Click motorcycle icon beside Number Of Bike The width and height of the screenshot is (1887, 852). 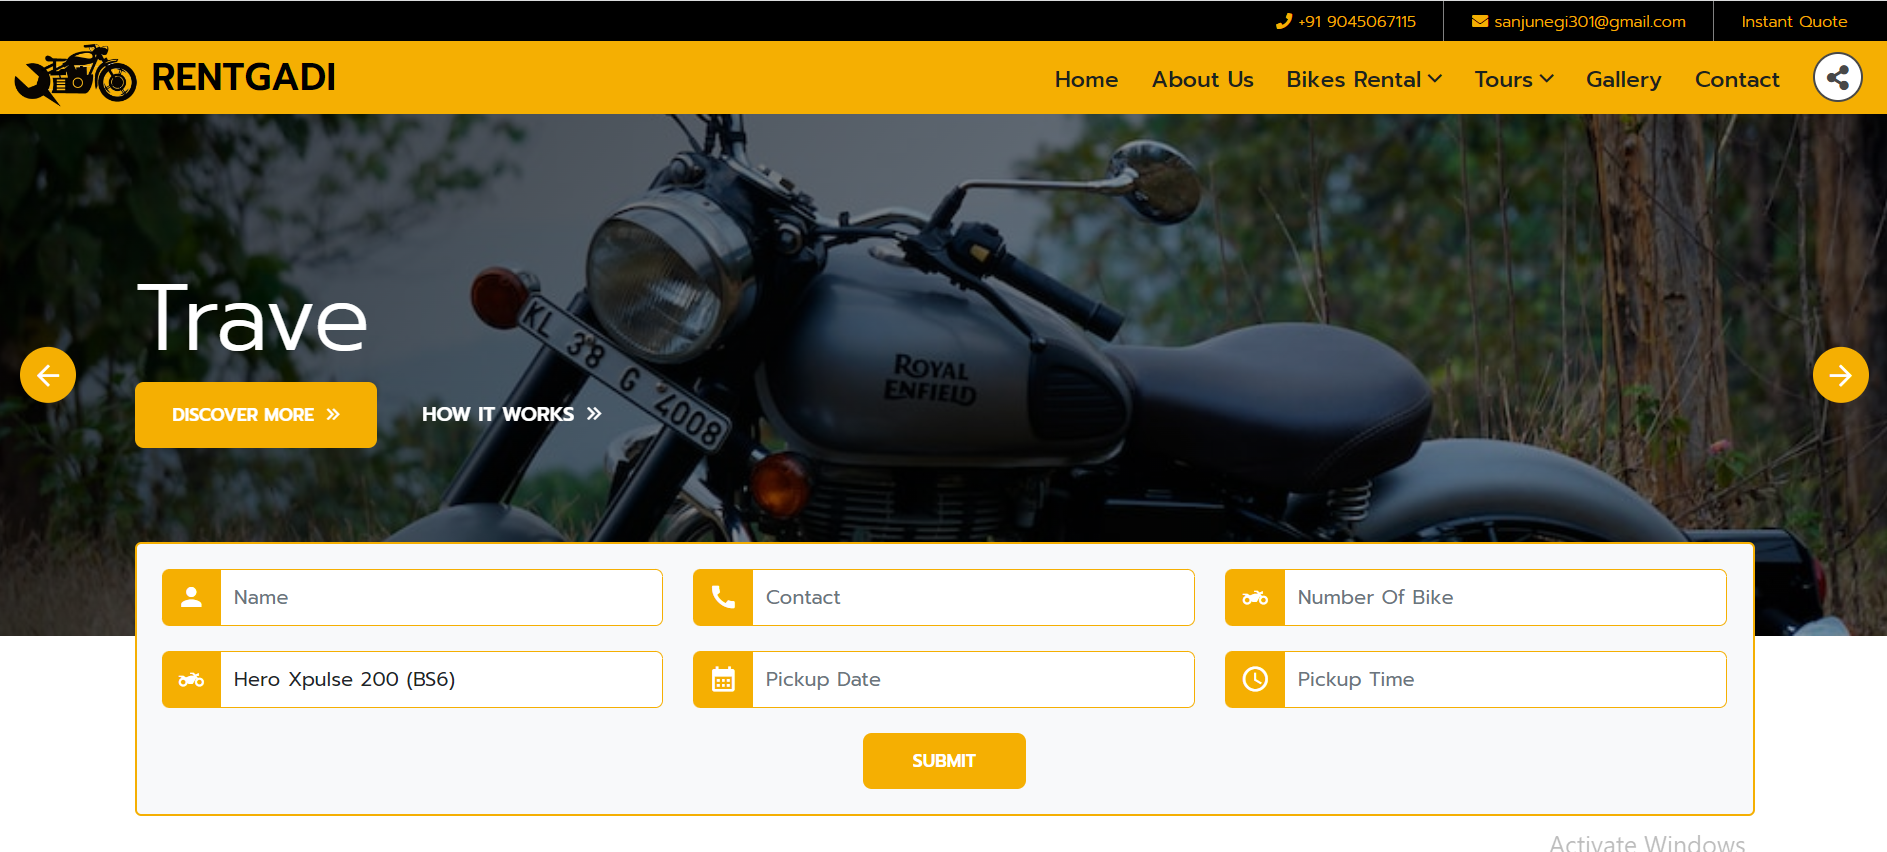tap(1255, 597)
